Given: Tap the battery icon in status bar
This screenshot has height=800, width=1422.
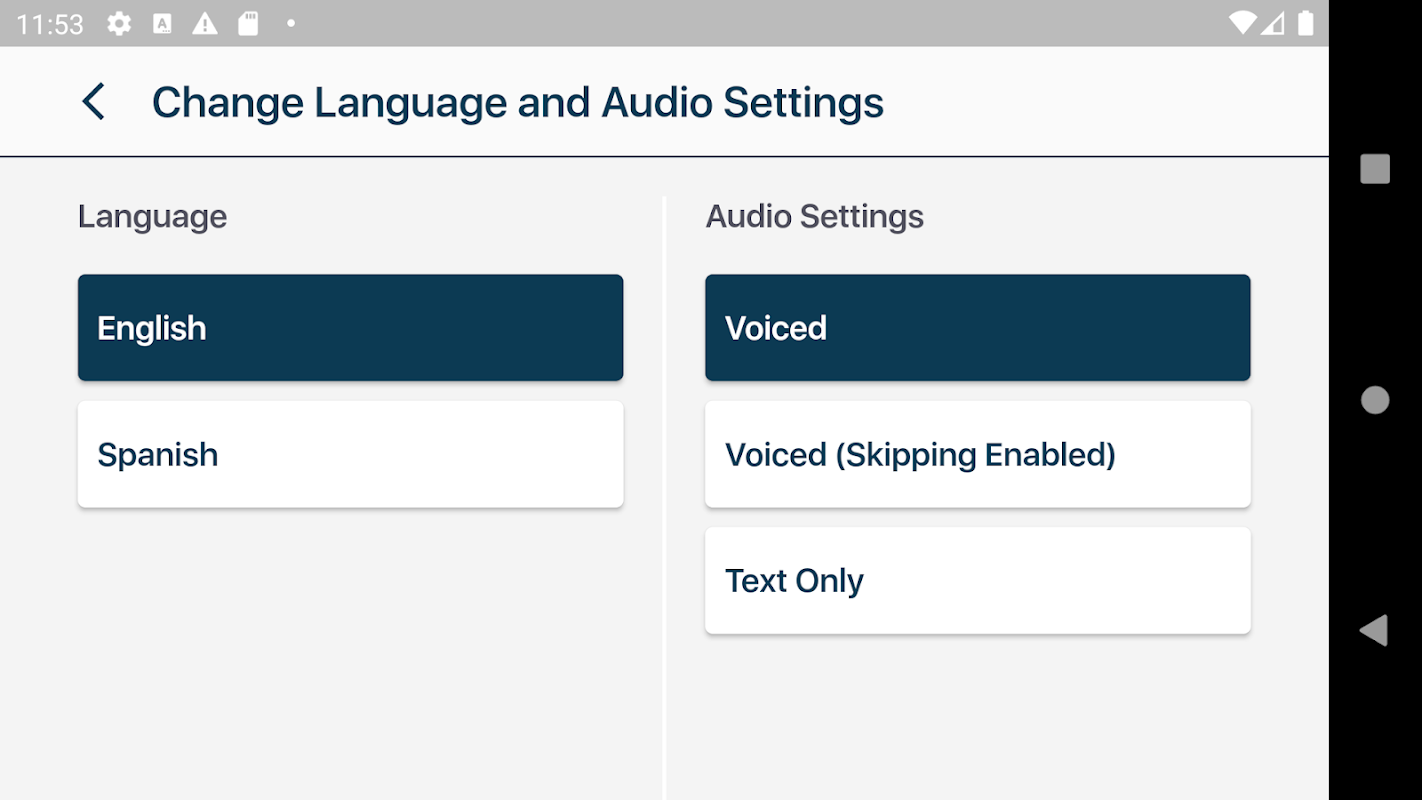Looking at the screenshot, I should pyautogui.click(x=1305, y=23).
